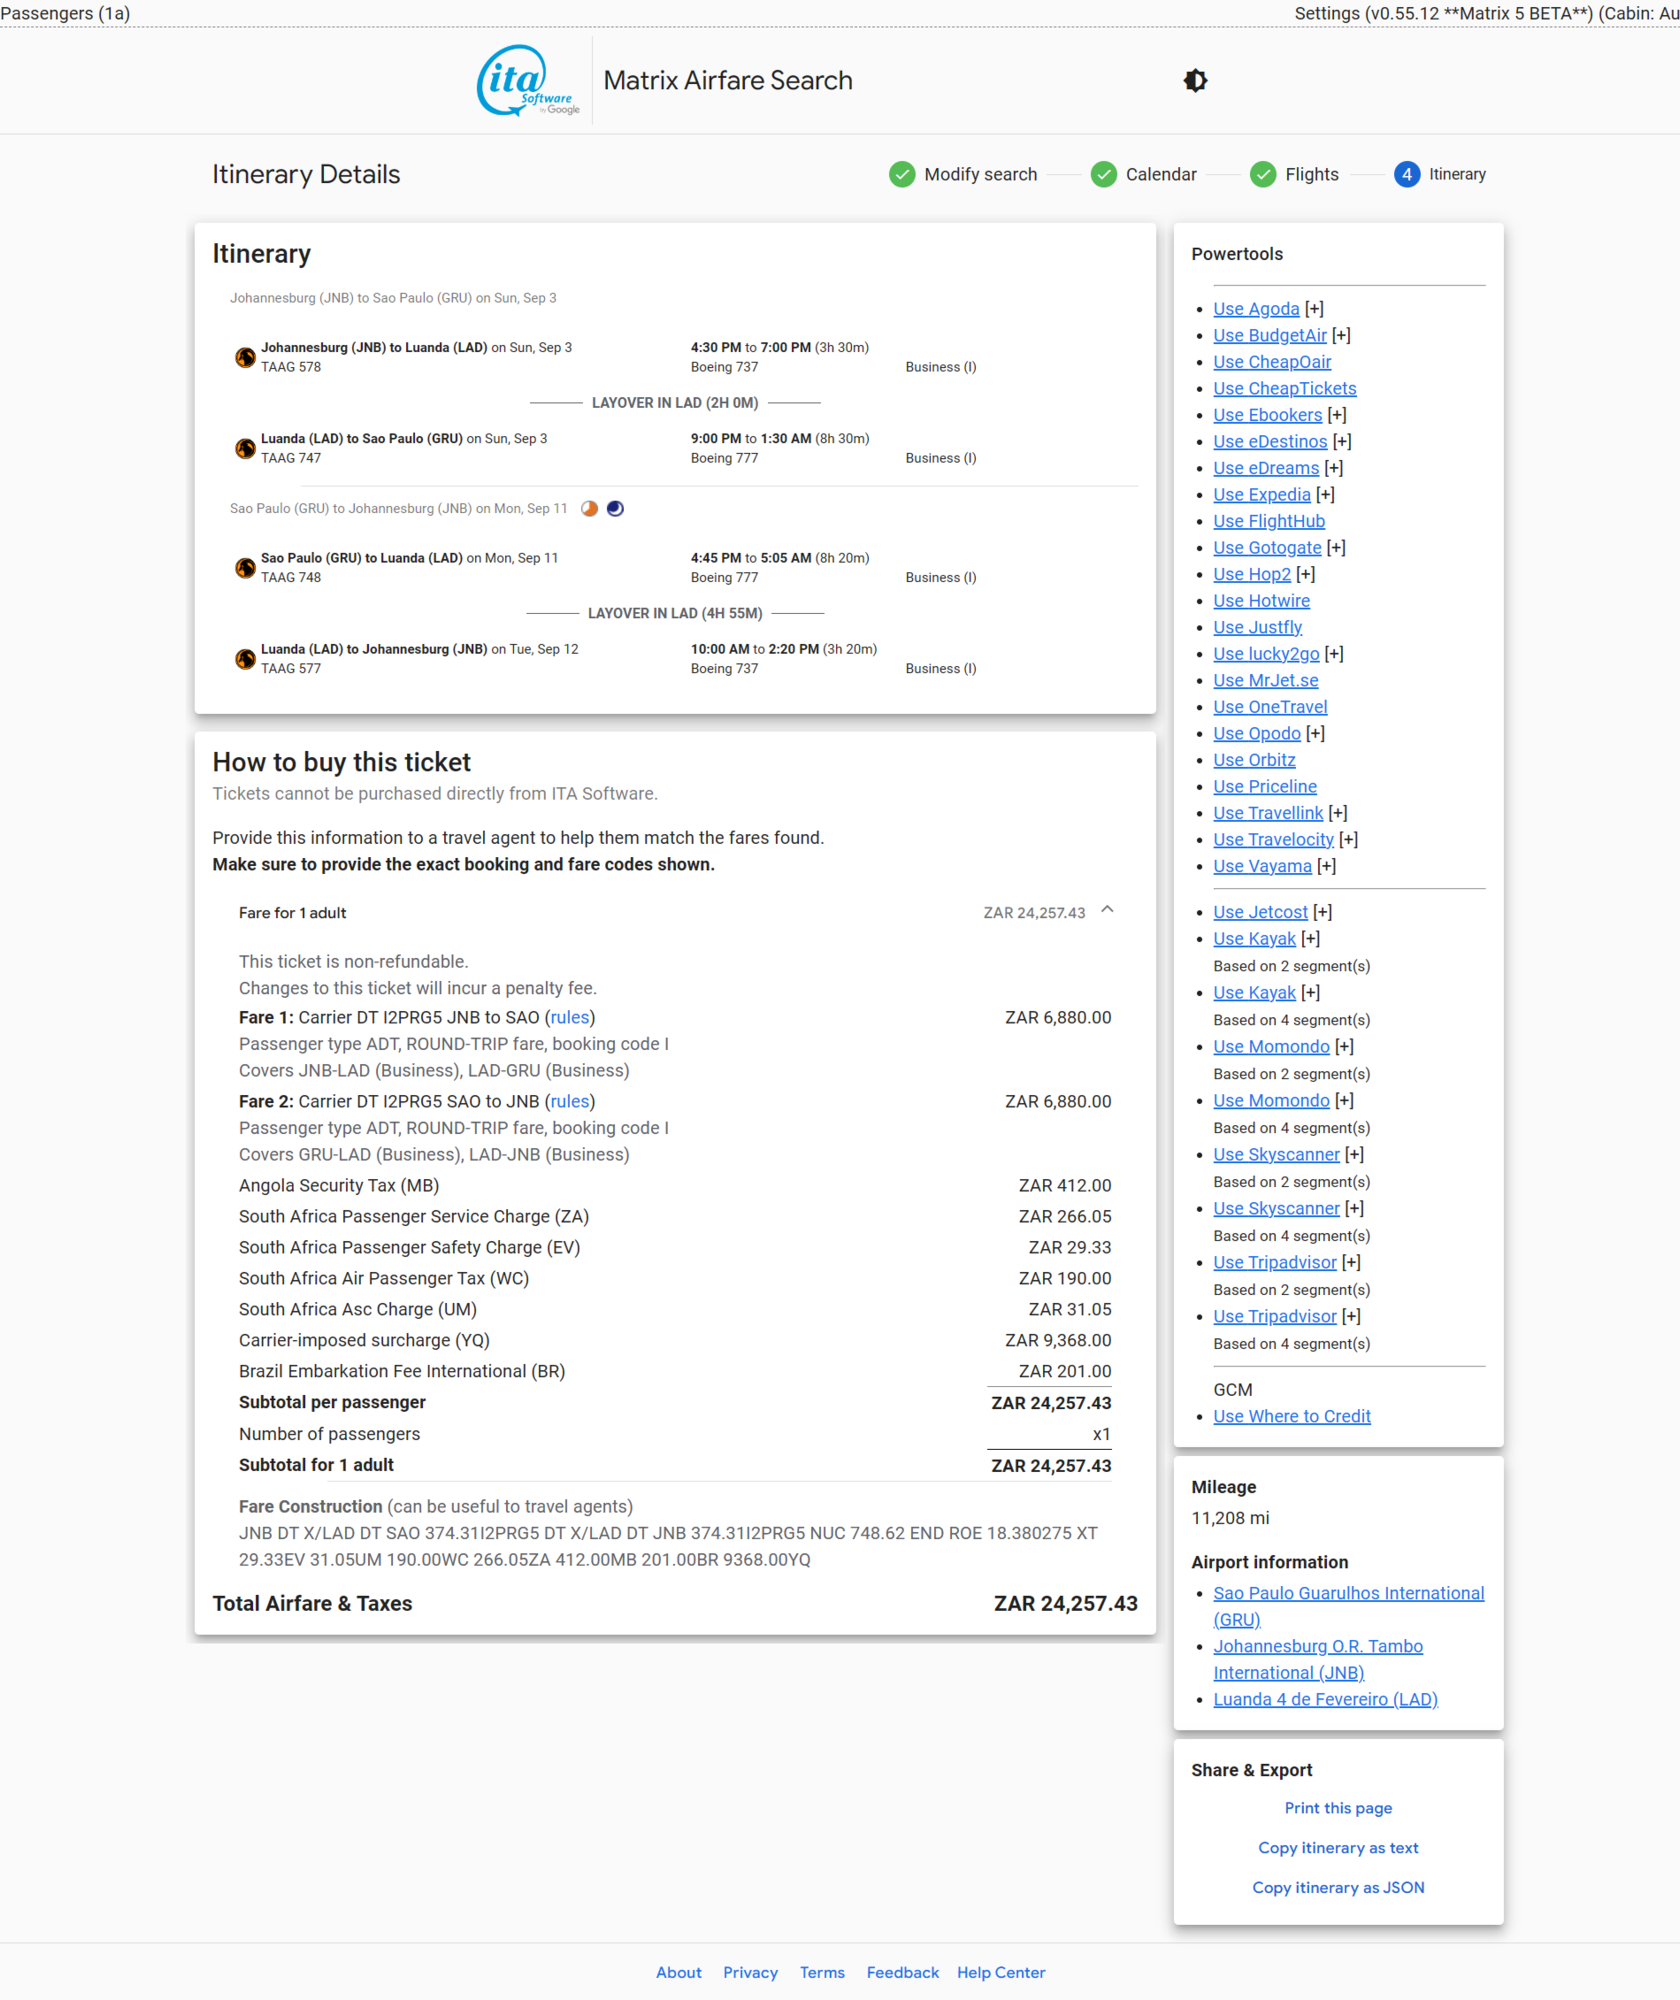
Task: Open the Help Center footer link
Action: 1000,1973
